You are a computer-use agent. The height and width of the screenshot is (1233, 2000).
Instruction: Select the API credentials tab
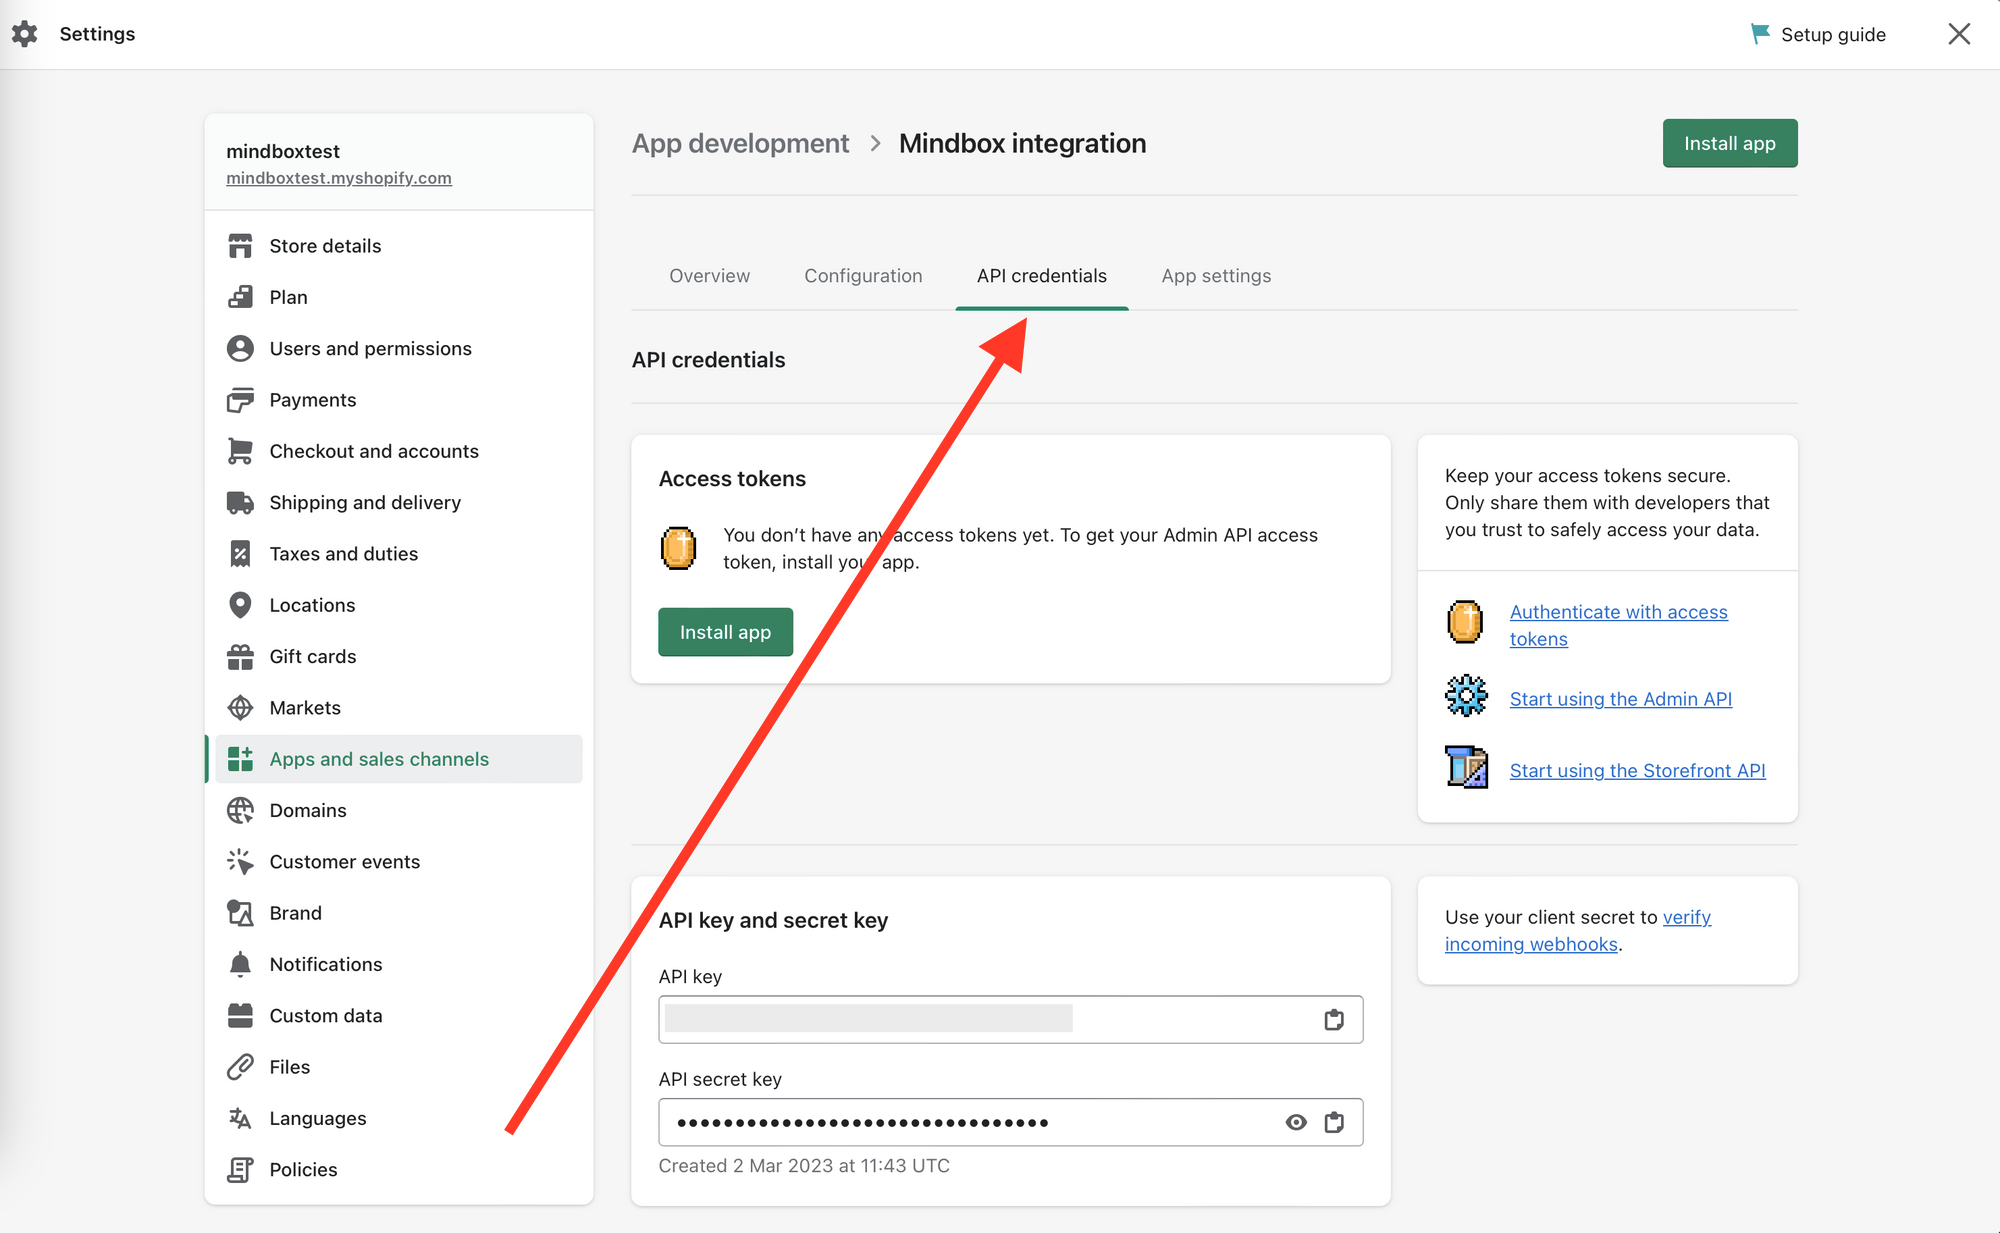click(x=1042, y=276)
